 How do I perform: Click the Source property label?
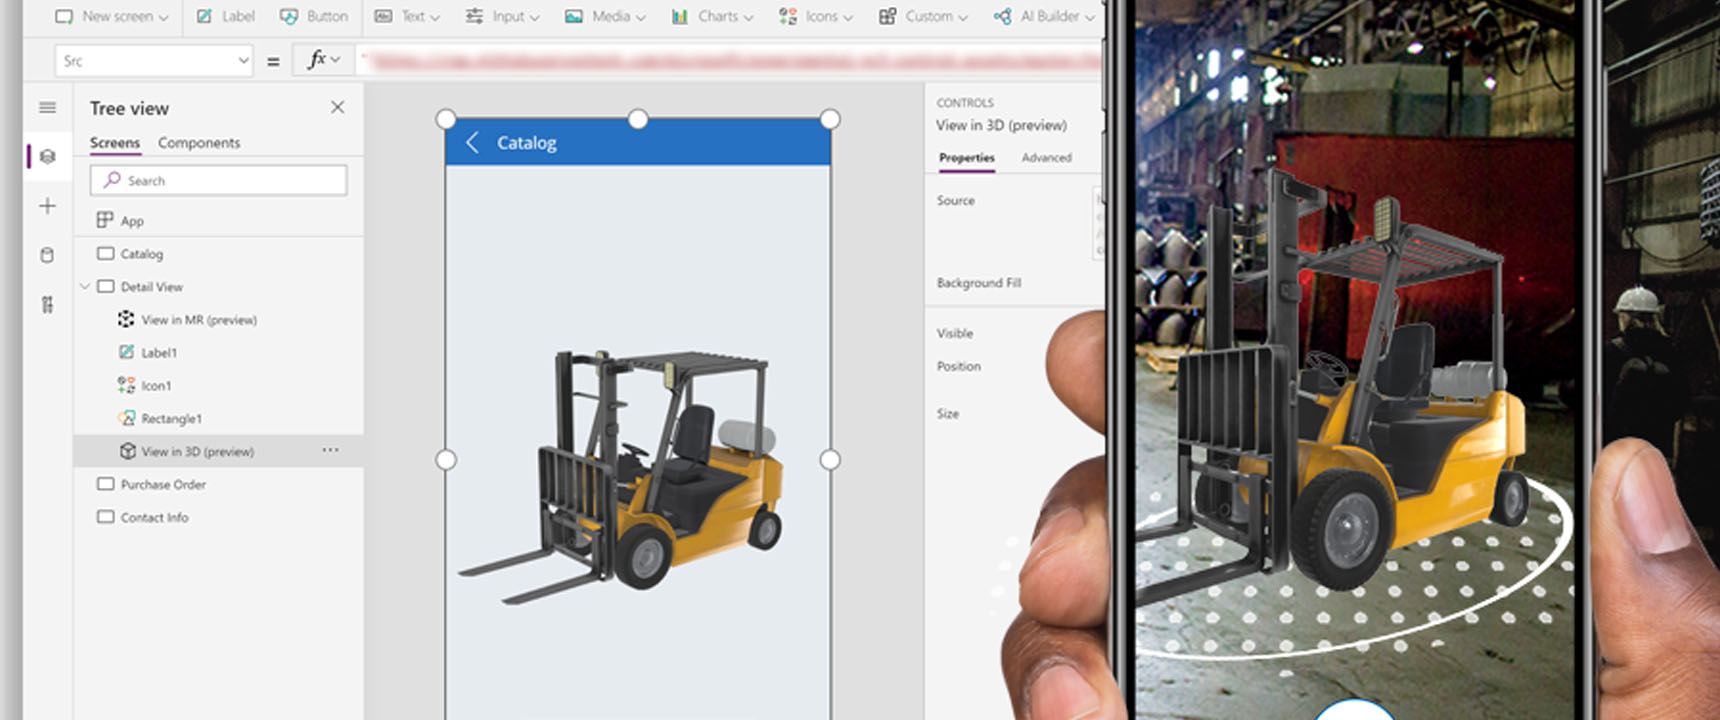tap(956, 201)
